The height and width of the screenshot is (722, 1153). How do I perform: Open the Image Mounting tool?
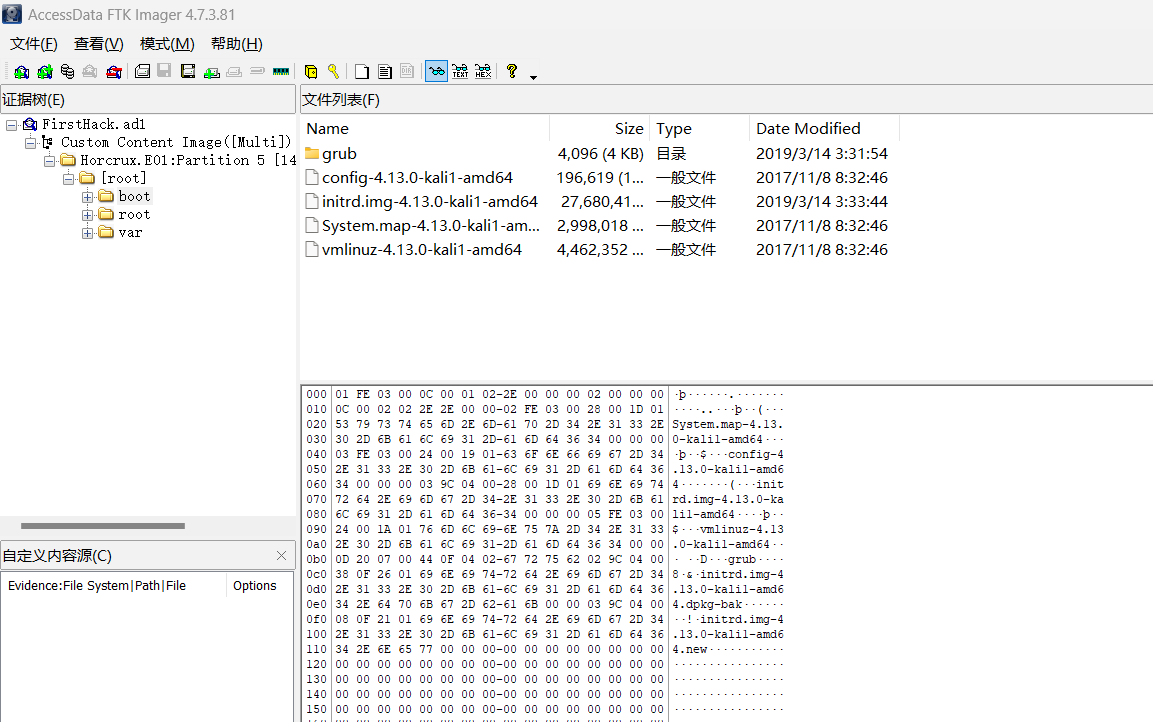click(x=68, y=71)
